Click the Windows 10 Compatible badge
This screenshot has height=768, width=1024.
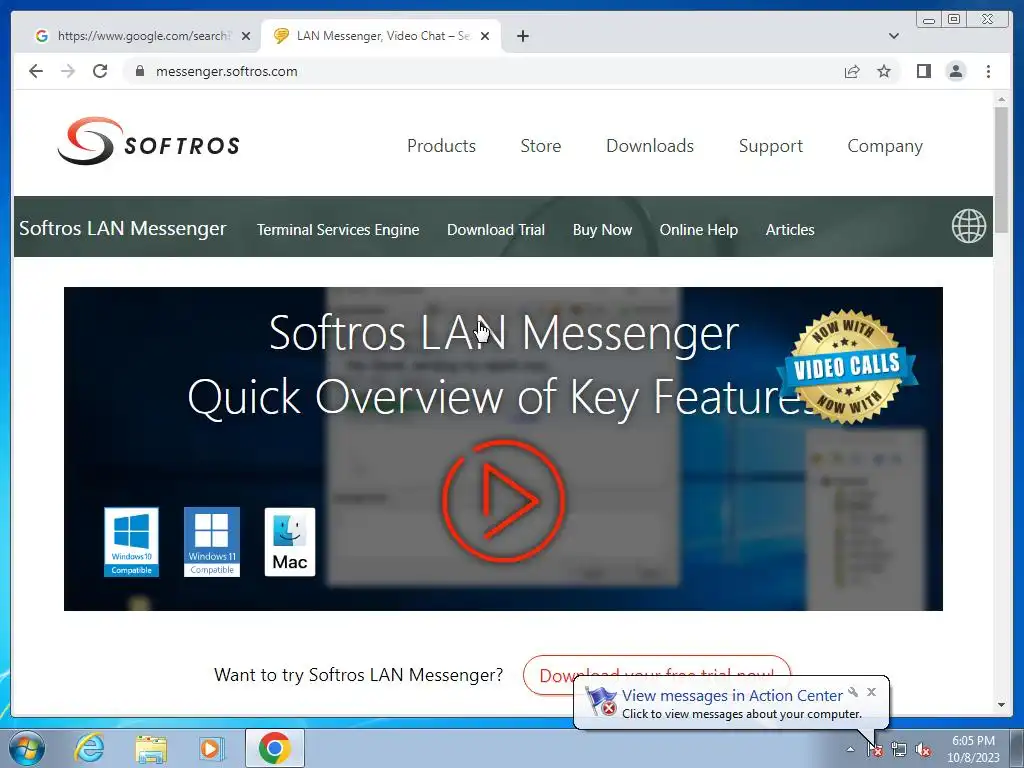point(131,542)
